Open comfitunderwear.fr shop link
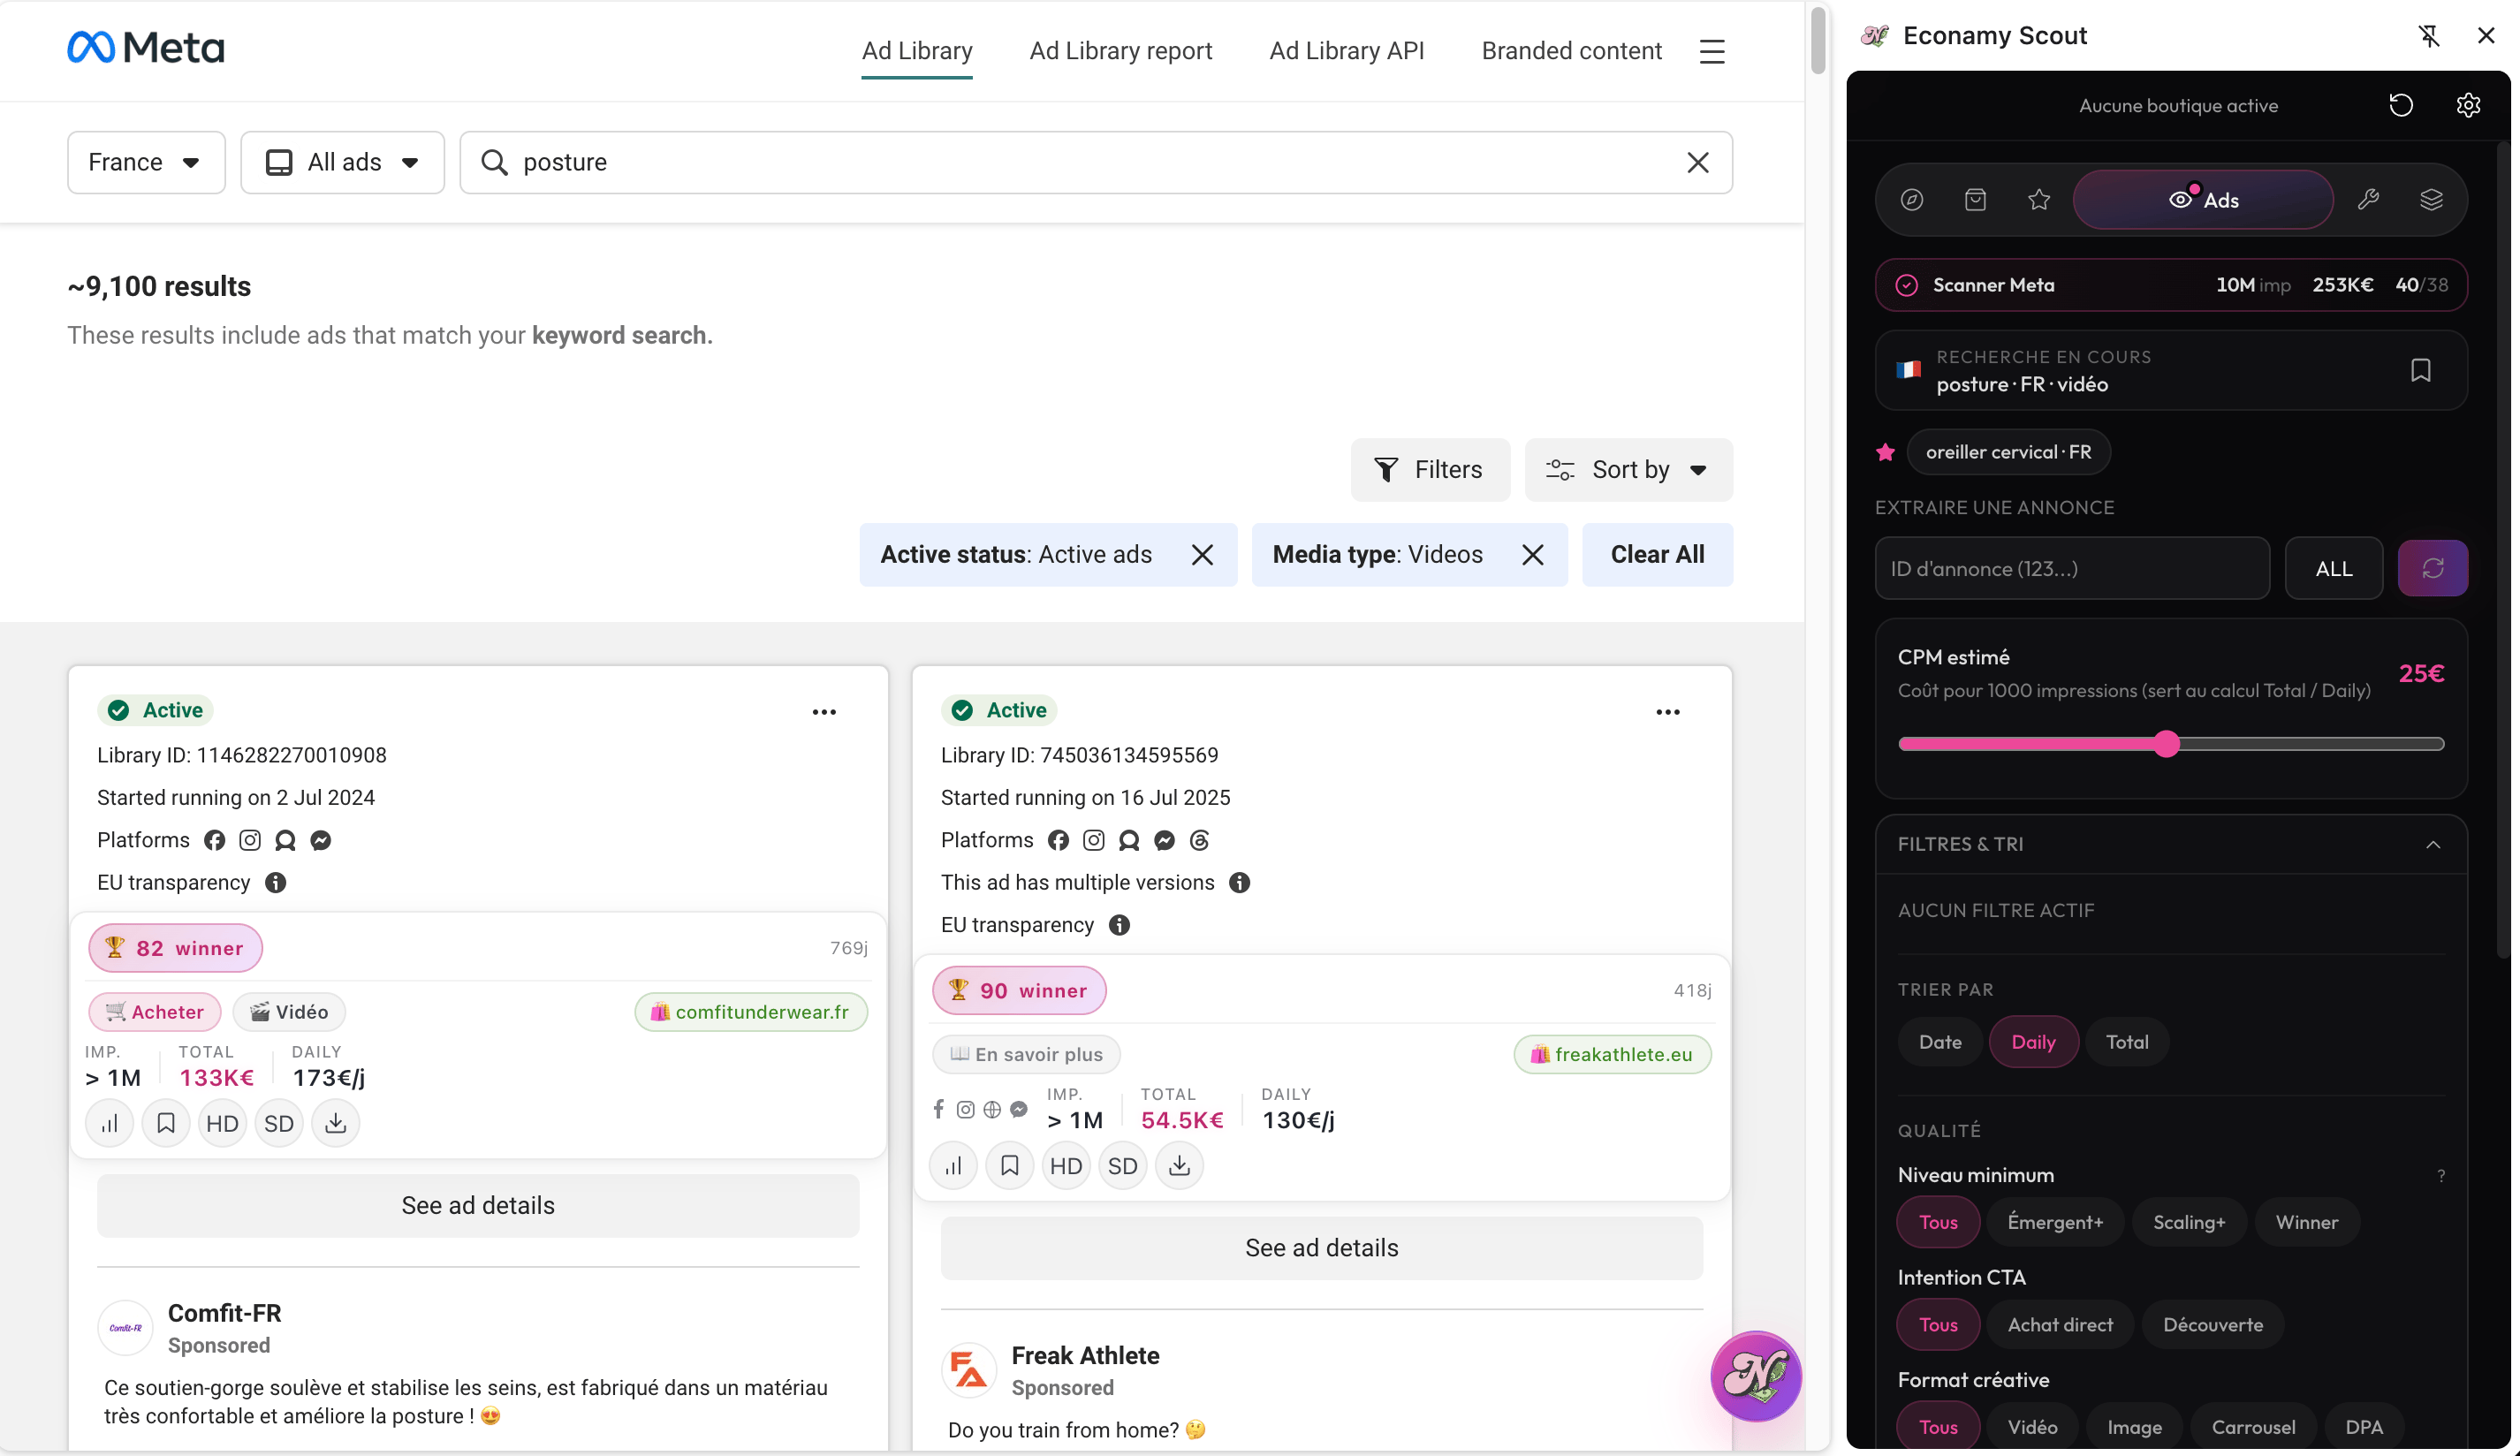The image size is (2520, 1456). [751, 1012]
